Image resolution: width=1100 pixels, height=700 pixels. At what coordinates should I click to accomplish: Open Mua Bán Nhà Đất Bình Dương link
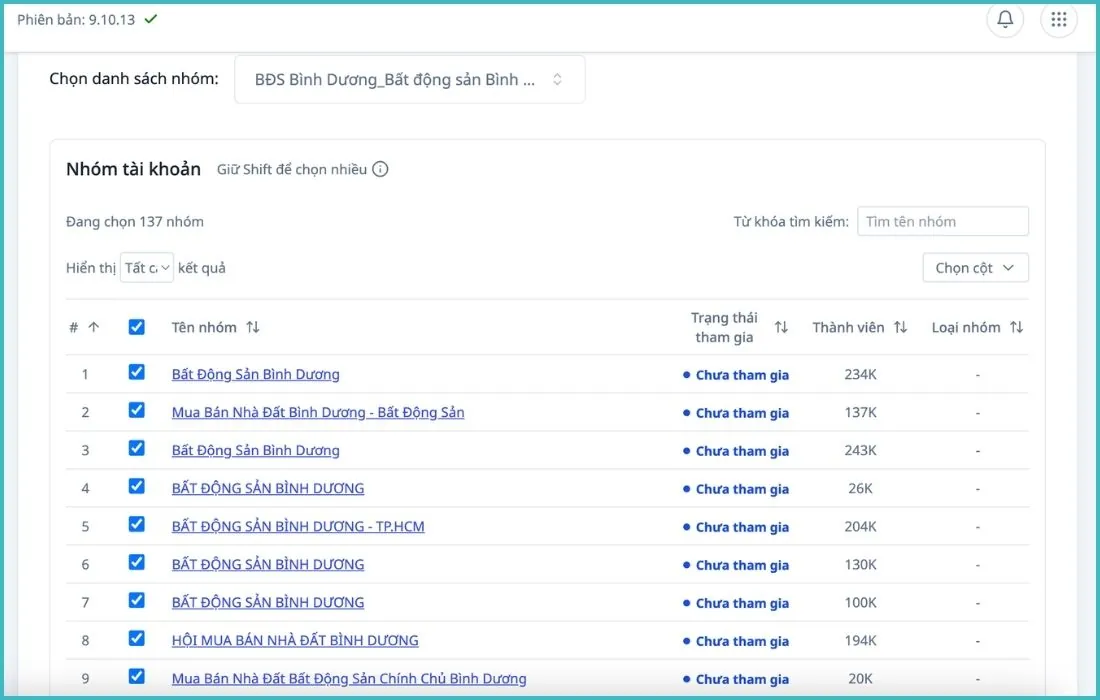tap(318, 412)
